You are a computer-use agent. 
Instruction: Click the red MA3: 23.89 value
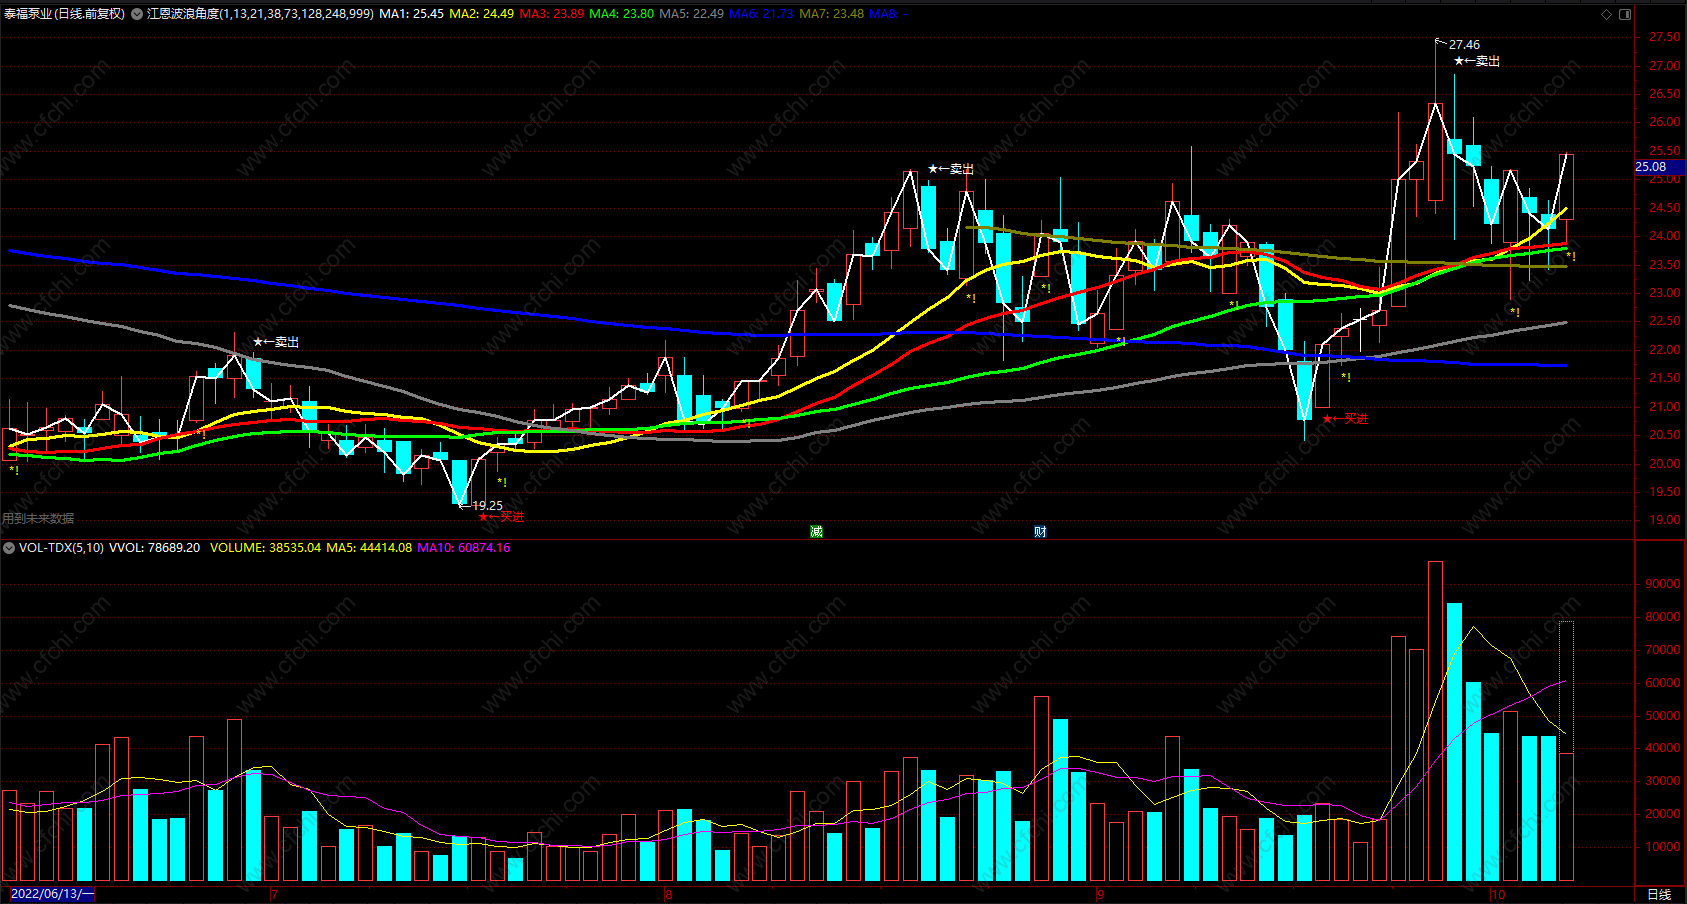click(551, 14)
